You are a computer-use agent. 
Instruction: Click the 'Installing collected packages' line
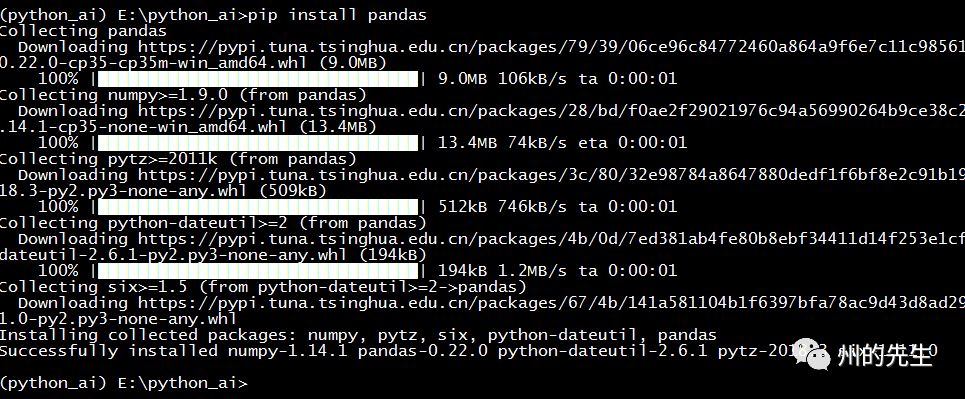(x=358, y=335)
